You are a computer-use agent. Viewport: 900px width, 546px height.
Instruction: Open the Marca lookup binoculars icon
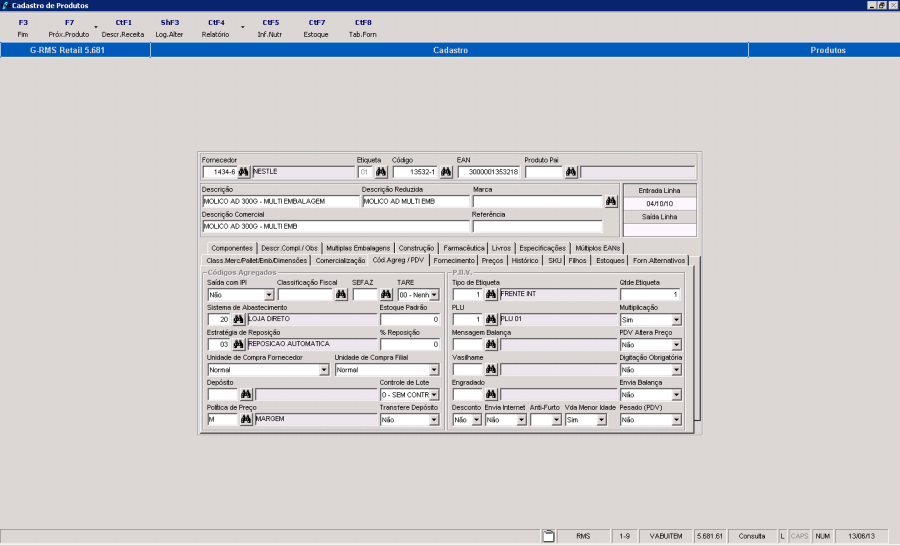click(x=611, y=201)
